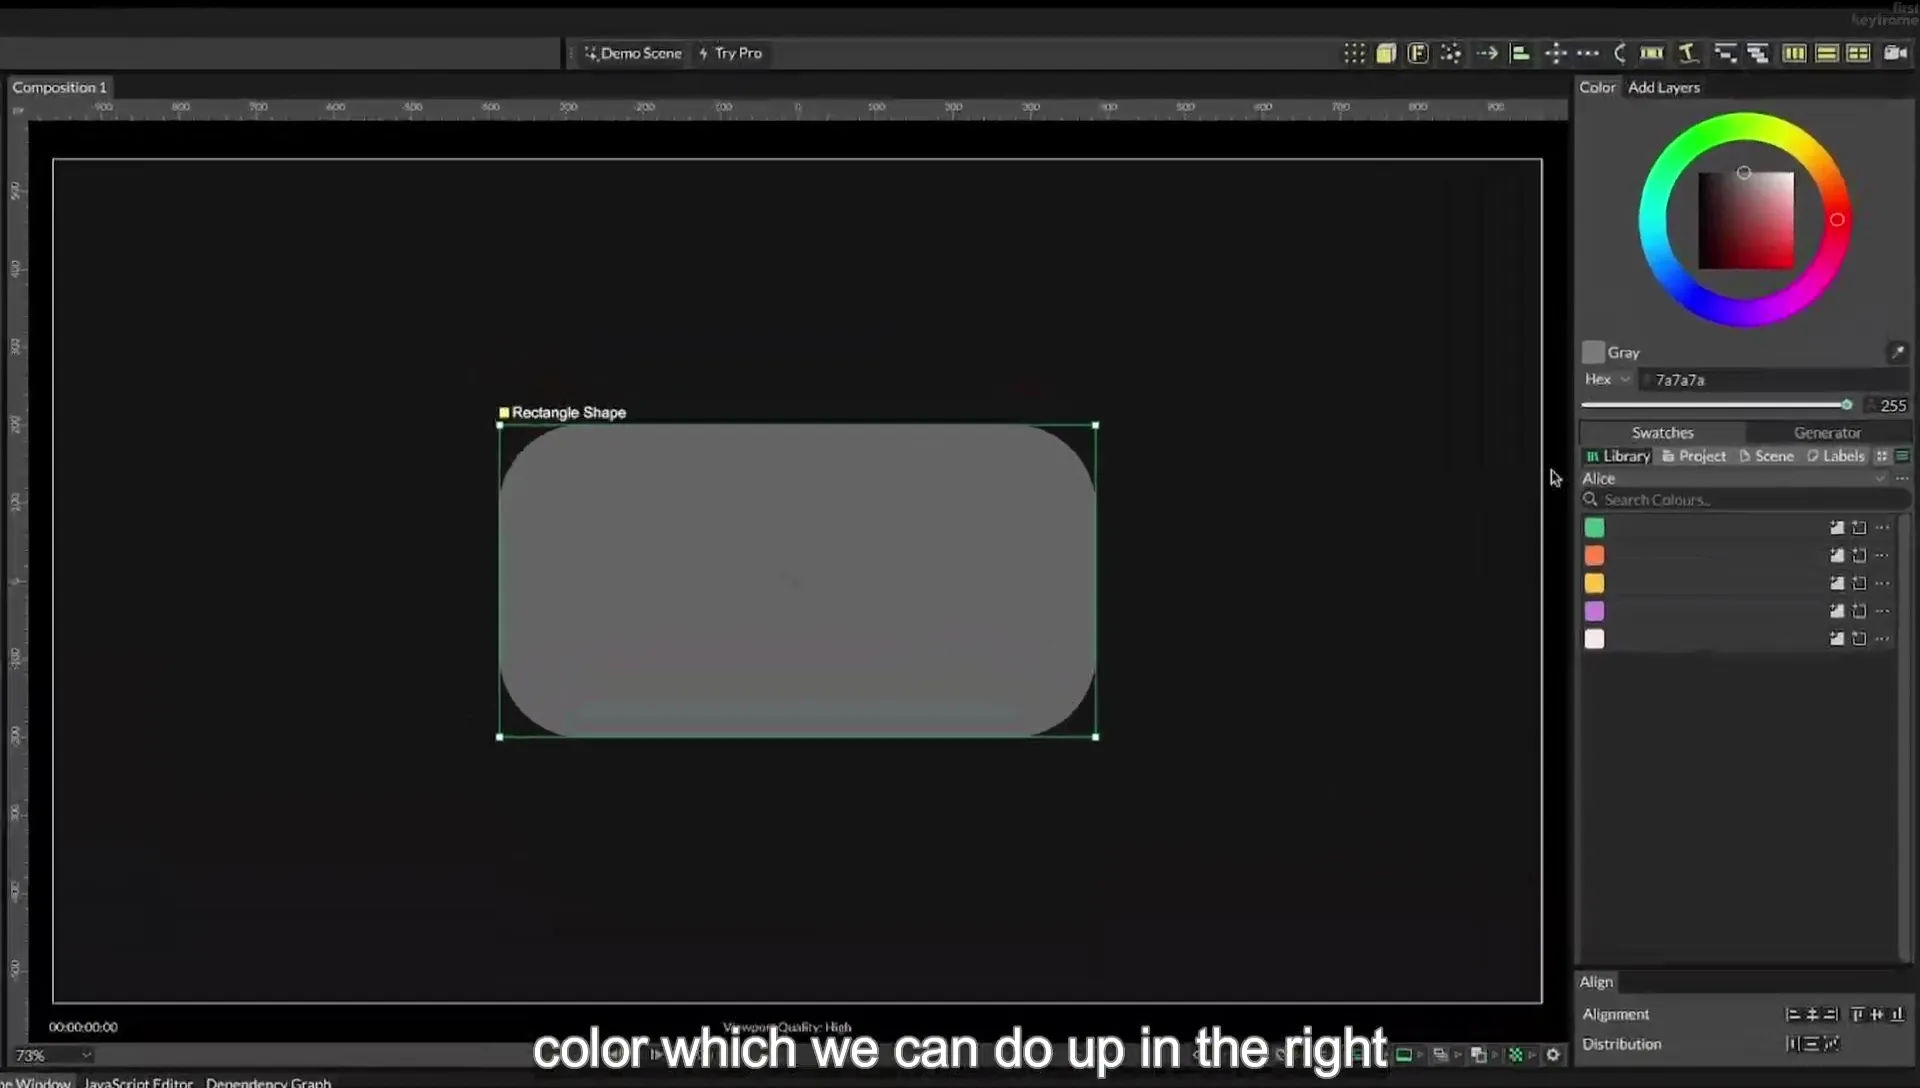
Task: Click the green left-align bars icon in the toolbar
Action: click(1520, 53)
